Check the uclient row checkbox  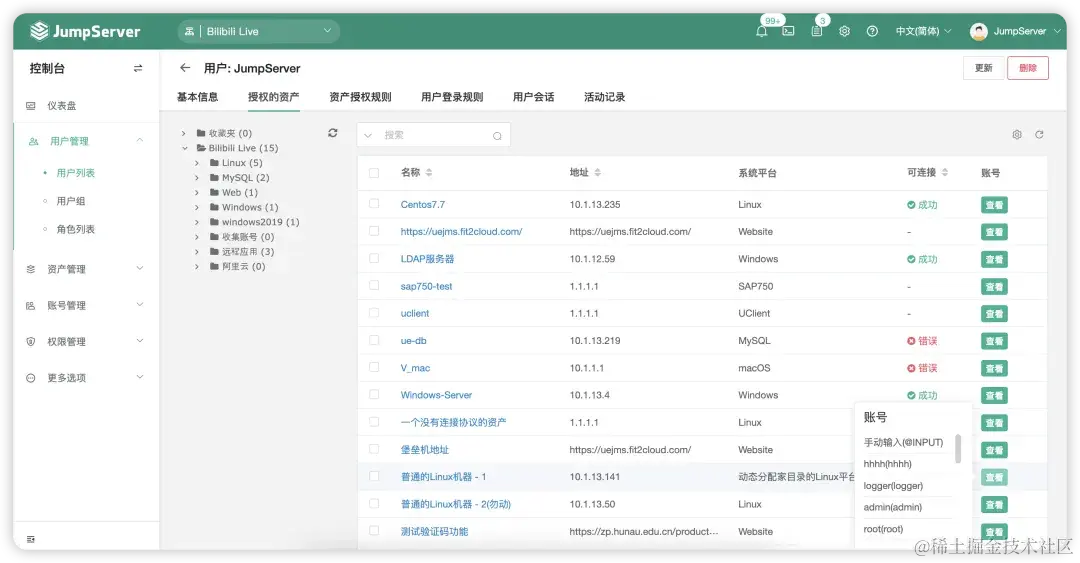click(x=374, y=313)
